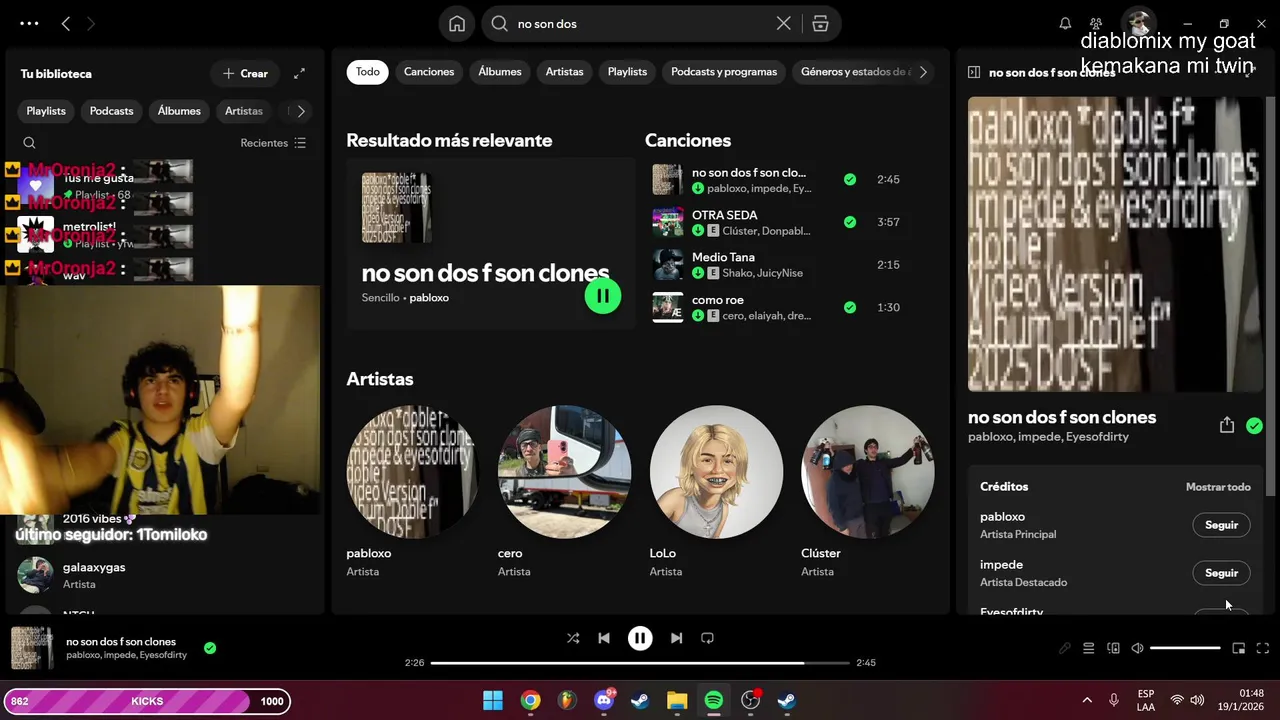Collapse the now playing panel icon
Viewport: 1280px width, 720px height.
[x=974, y=72]
